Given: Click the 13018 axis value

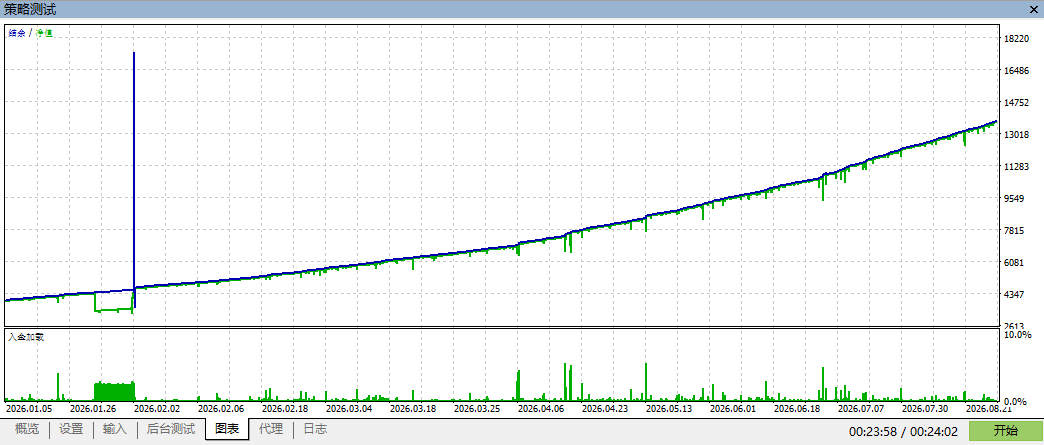Looking at the screenshot, I should tap(1016, 135).
